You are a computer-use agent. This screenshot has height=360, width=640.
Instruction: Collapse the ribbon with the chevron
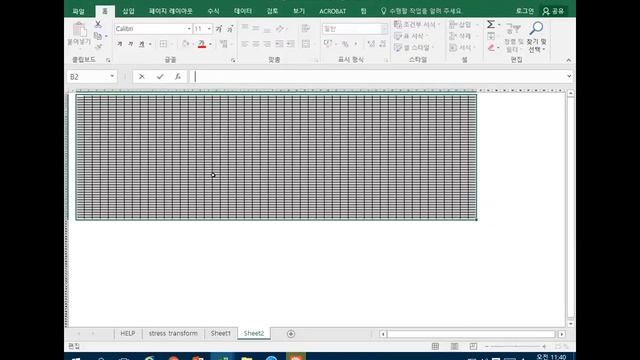coord(569,60)
